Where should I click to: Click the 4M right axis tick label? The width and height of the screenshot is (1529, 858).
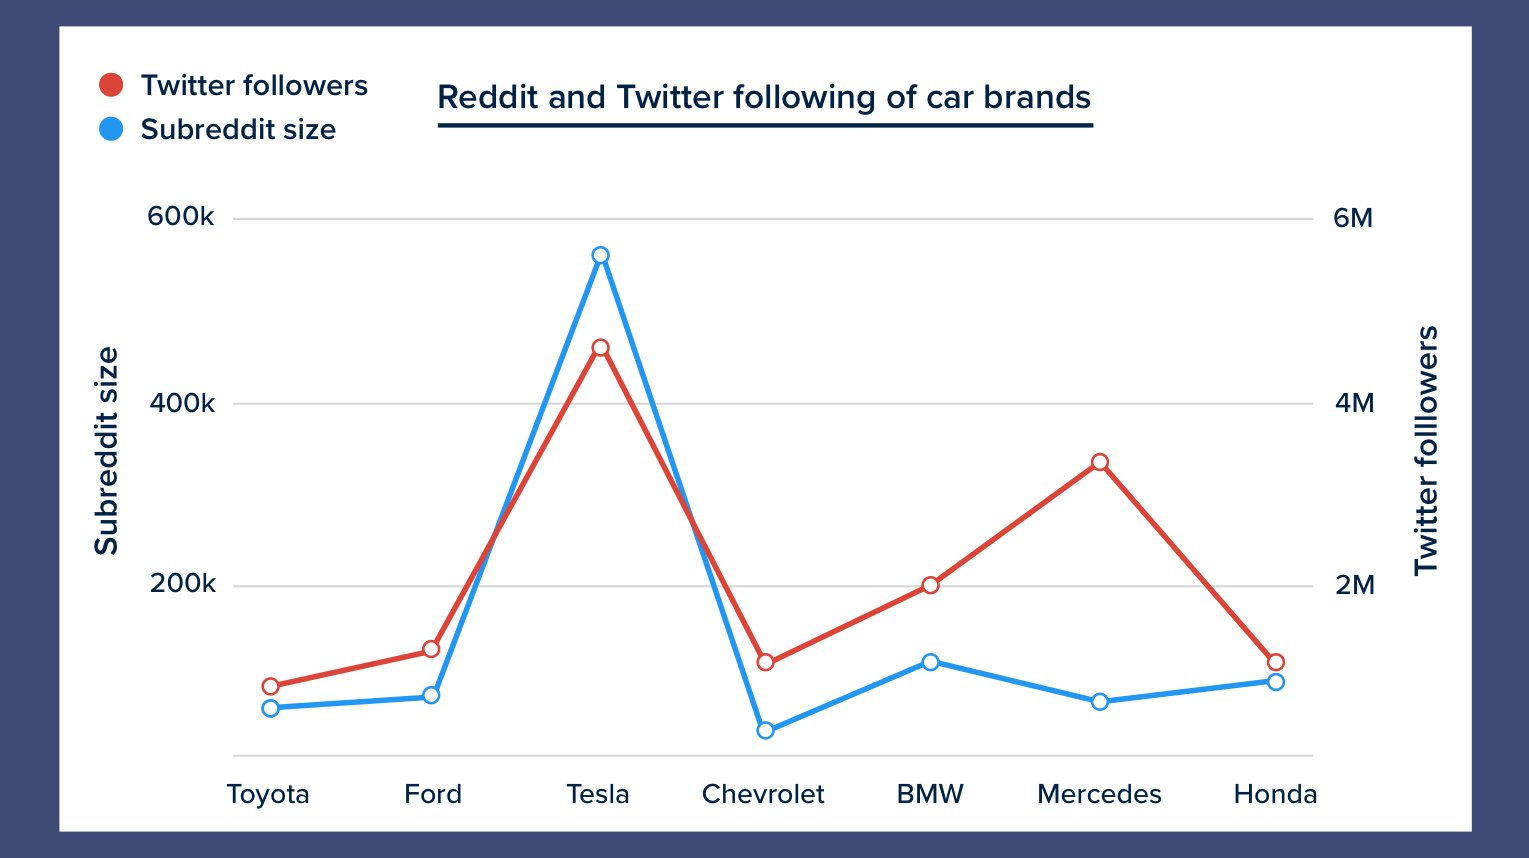(1354, 403)
